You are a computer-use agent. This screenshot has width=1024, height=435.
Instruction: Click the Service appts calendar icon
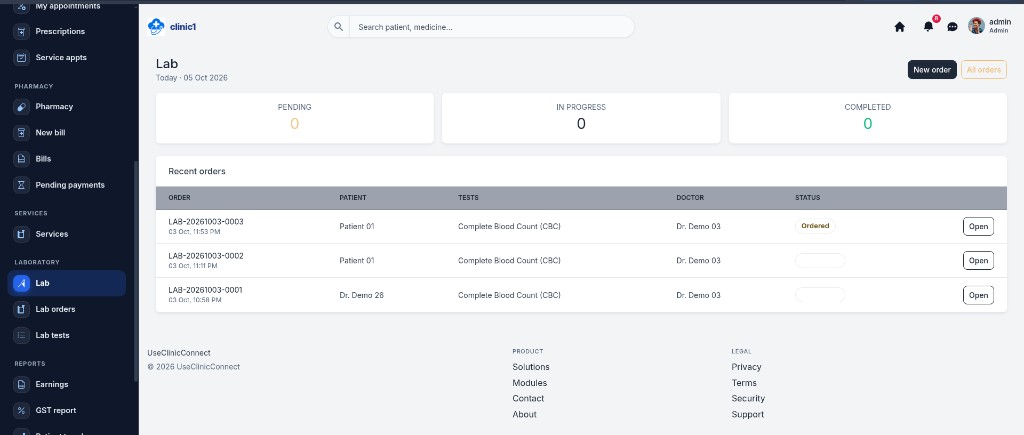click(x=22, y=57)
